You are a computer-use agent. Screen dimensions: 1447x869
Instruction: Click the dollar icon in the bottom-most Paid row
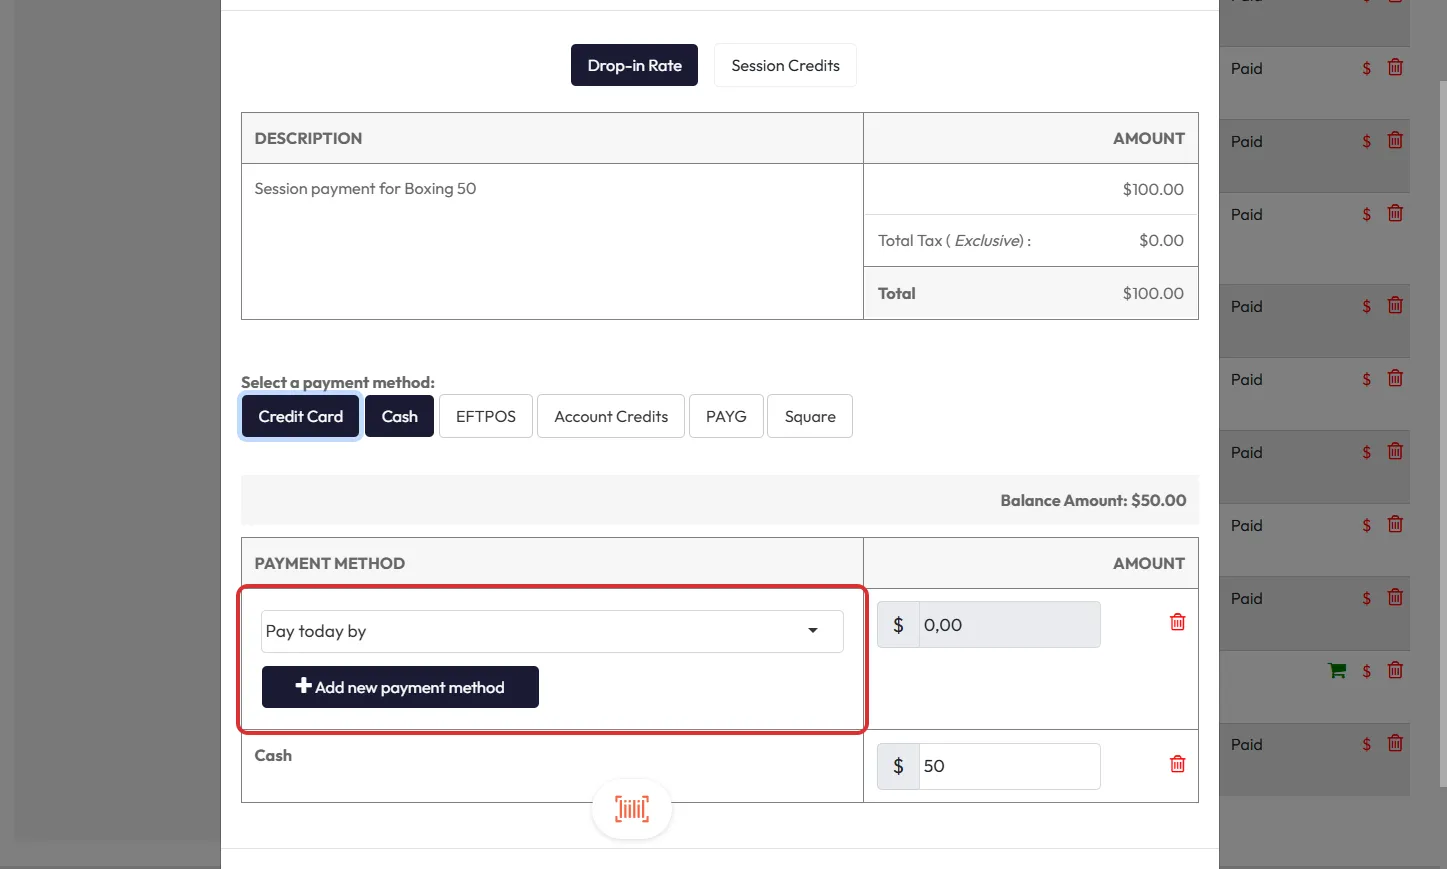click(x=1366, y=744)
